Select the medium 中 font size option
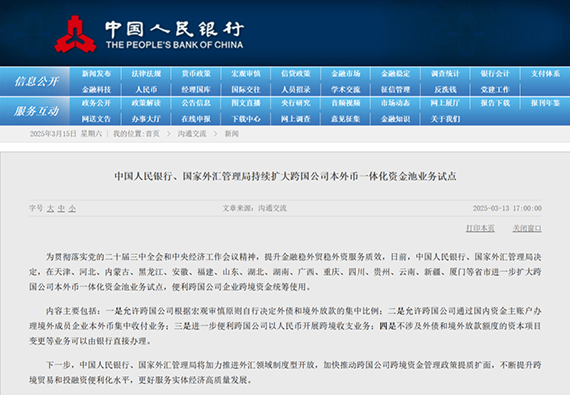 point(61,208)
